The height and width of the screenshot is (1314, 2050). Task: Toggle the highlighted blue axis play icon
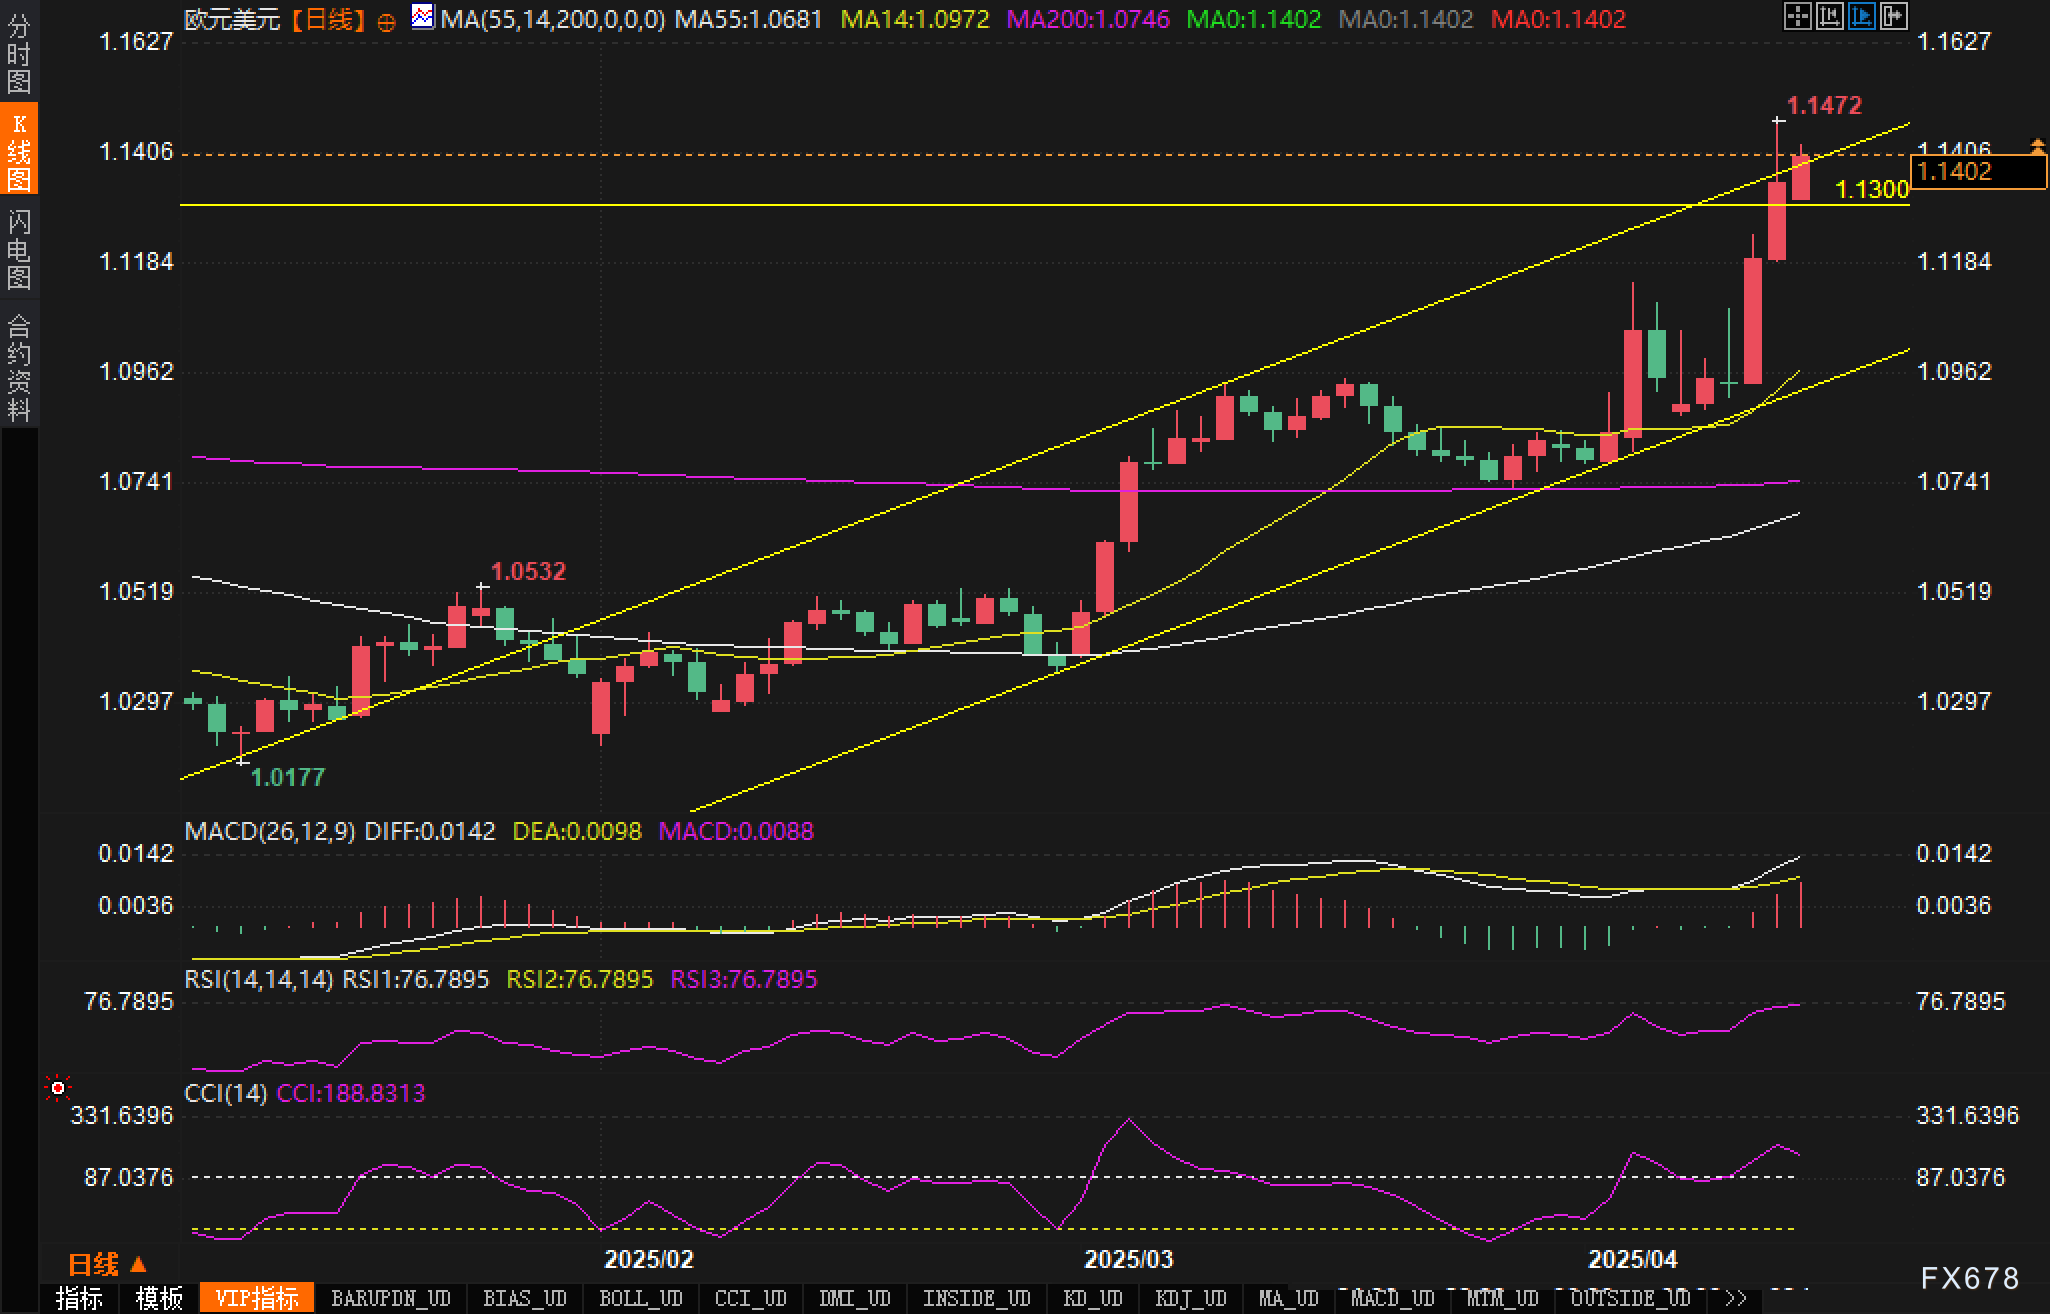pyautogui.click(x=1861, y=16)
